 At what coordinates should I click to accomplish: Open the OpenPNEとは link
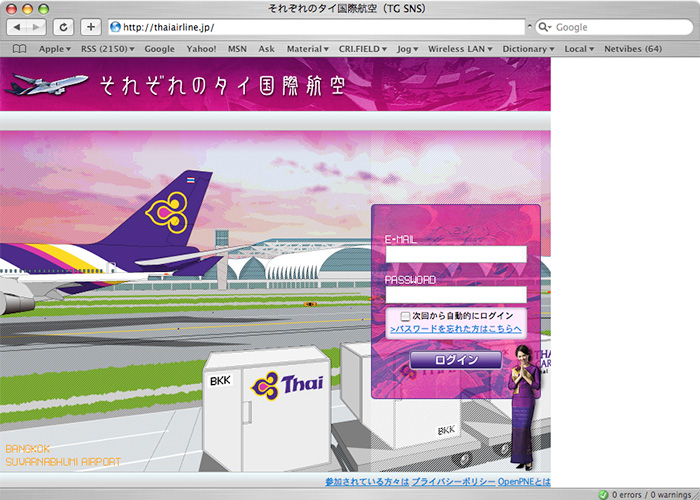524,482
